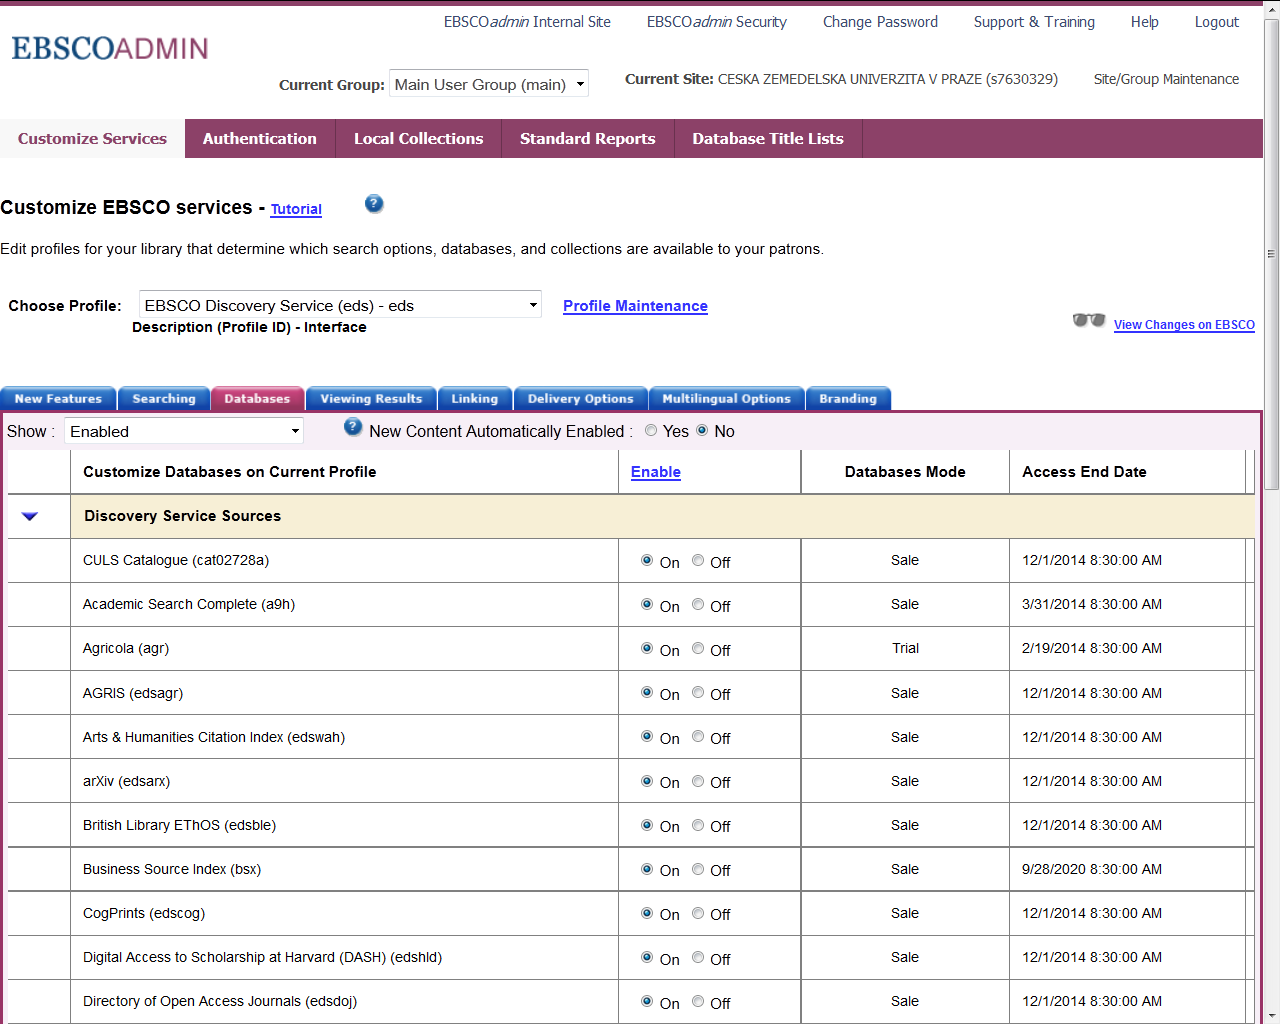
Task: Click the help icon beside Tutorial link
Action: (374, 204)
